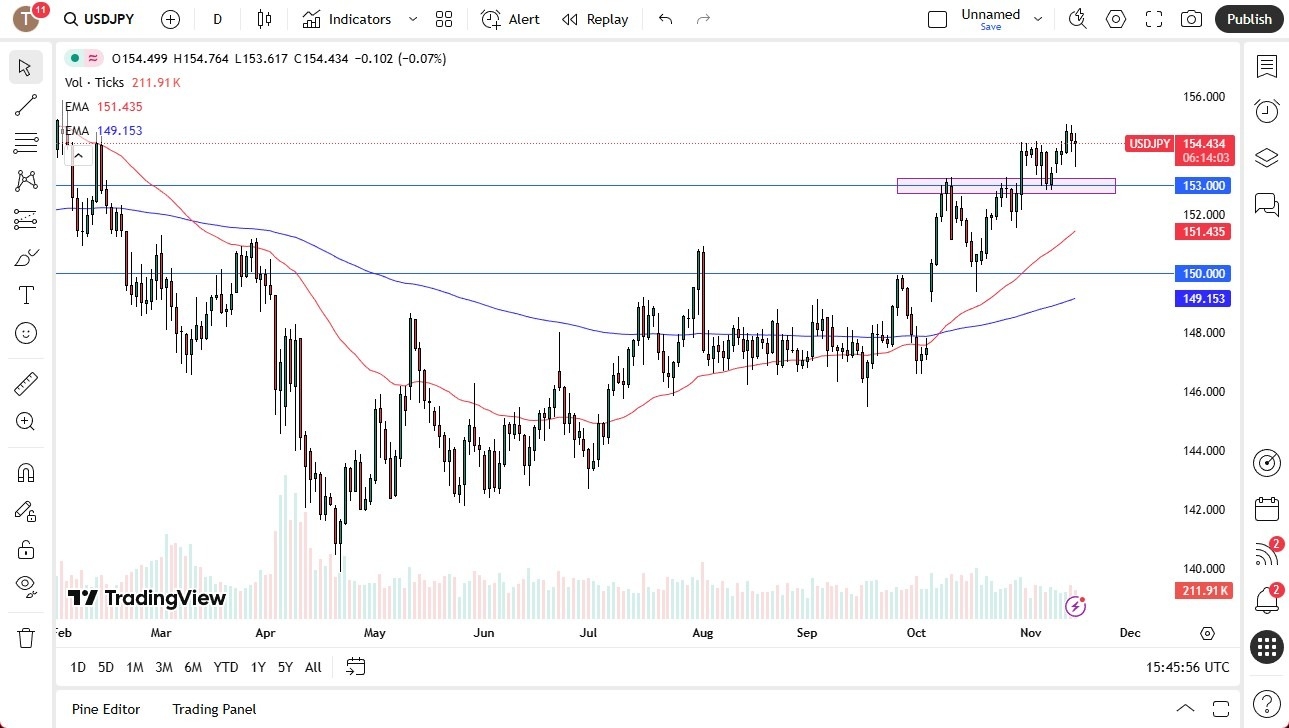Open the Trading Panel tab
The height and width of the screenshot is (728, 1289).
click(214, 709)
